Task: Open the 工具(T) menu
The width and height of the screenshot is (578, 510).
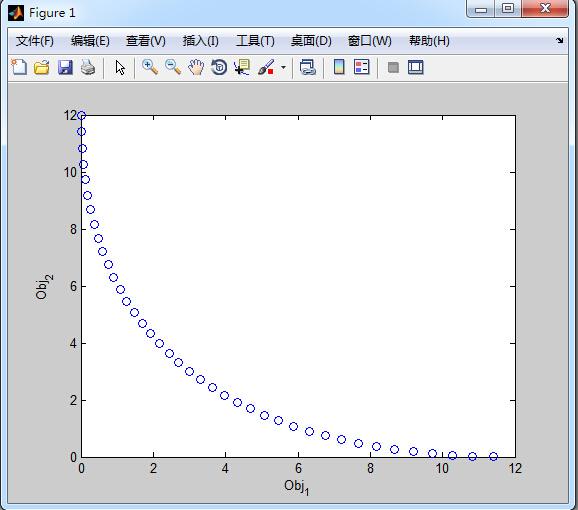Action: (255, 41)
